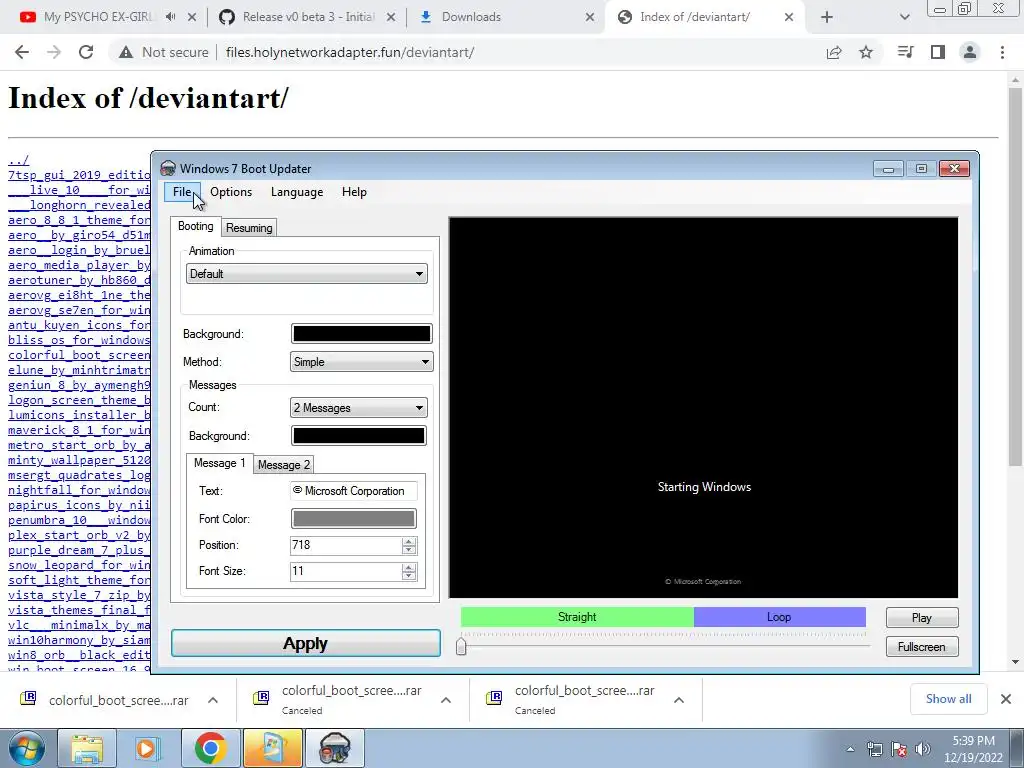Open the parent directory ../ link
This screenshot has width=1024, height=768.
coord(18,160)
